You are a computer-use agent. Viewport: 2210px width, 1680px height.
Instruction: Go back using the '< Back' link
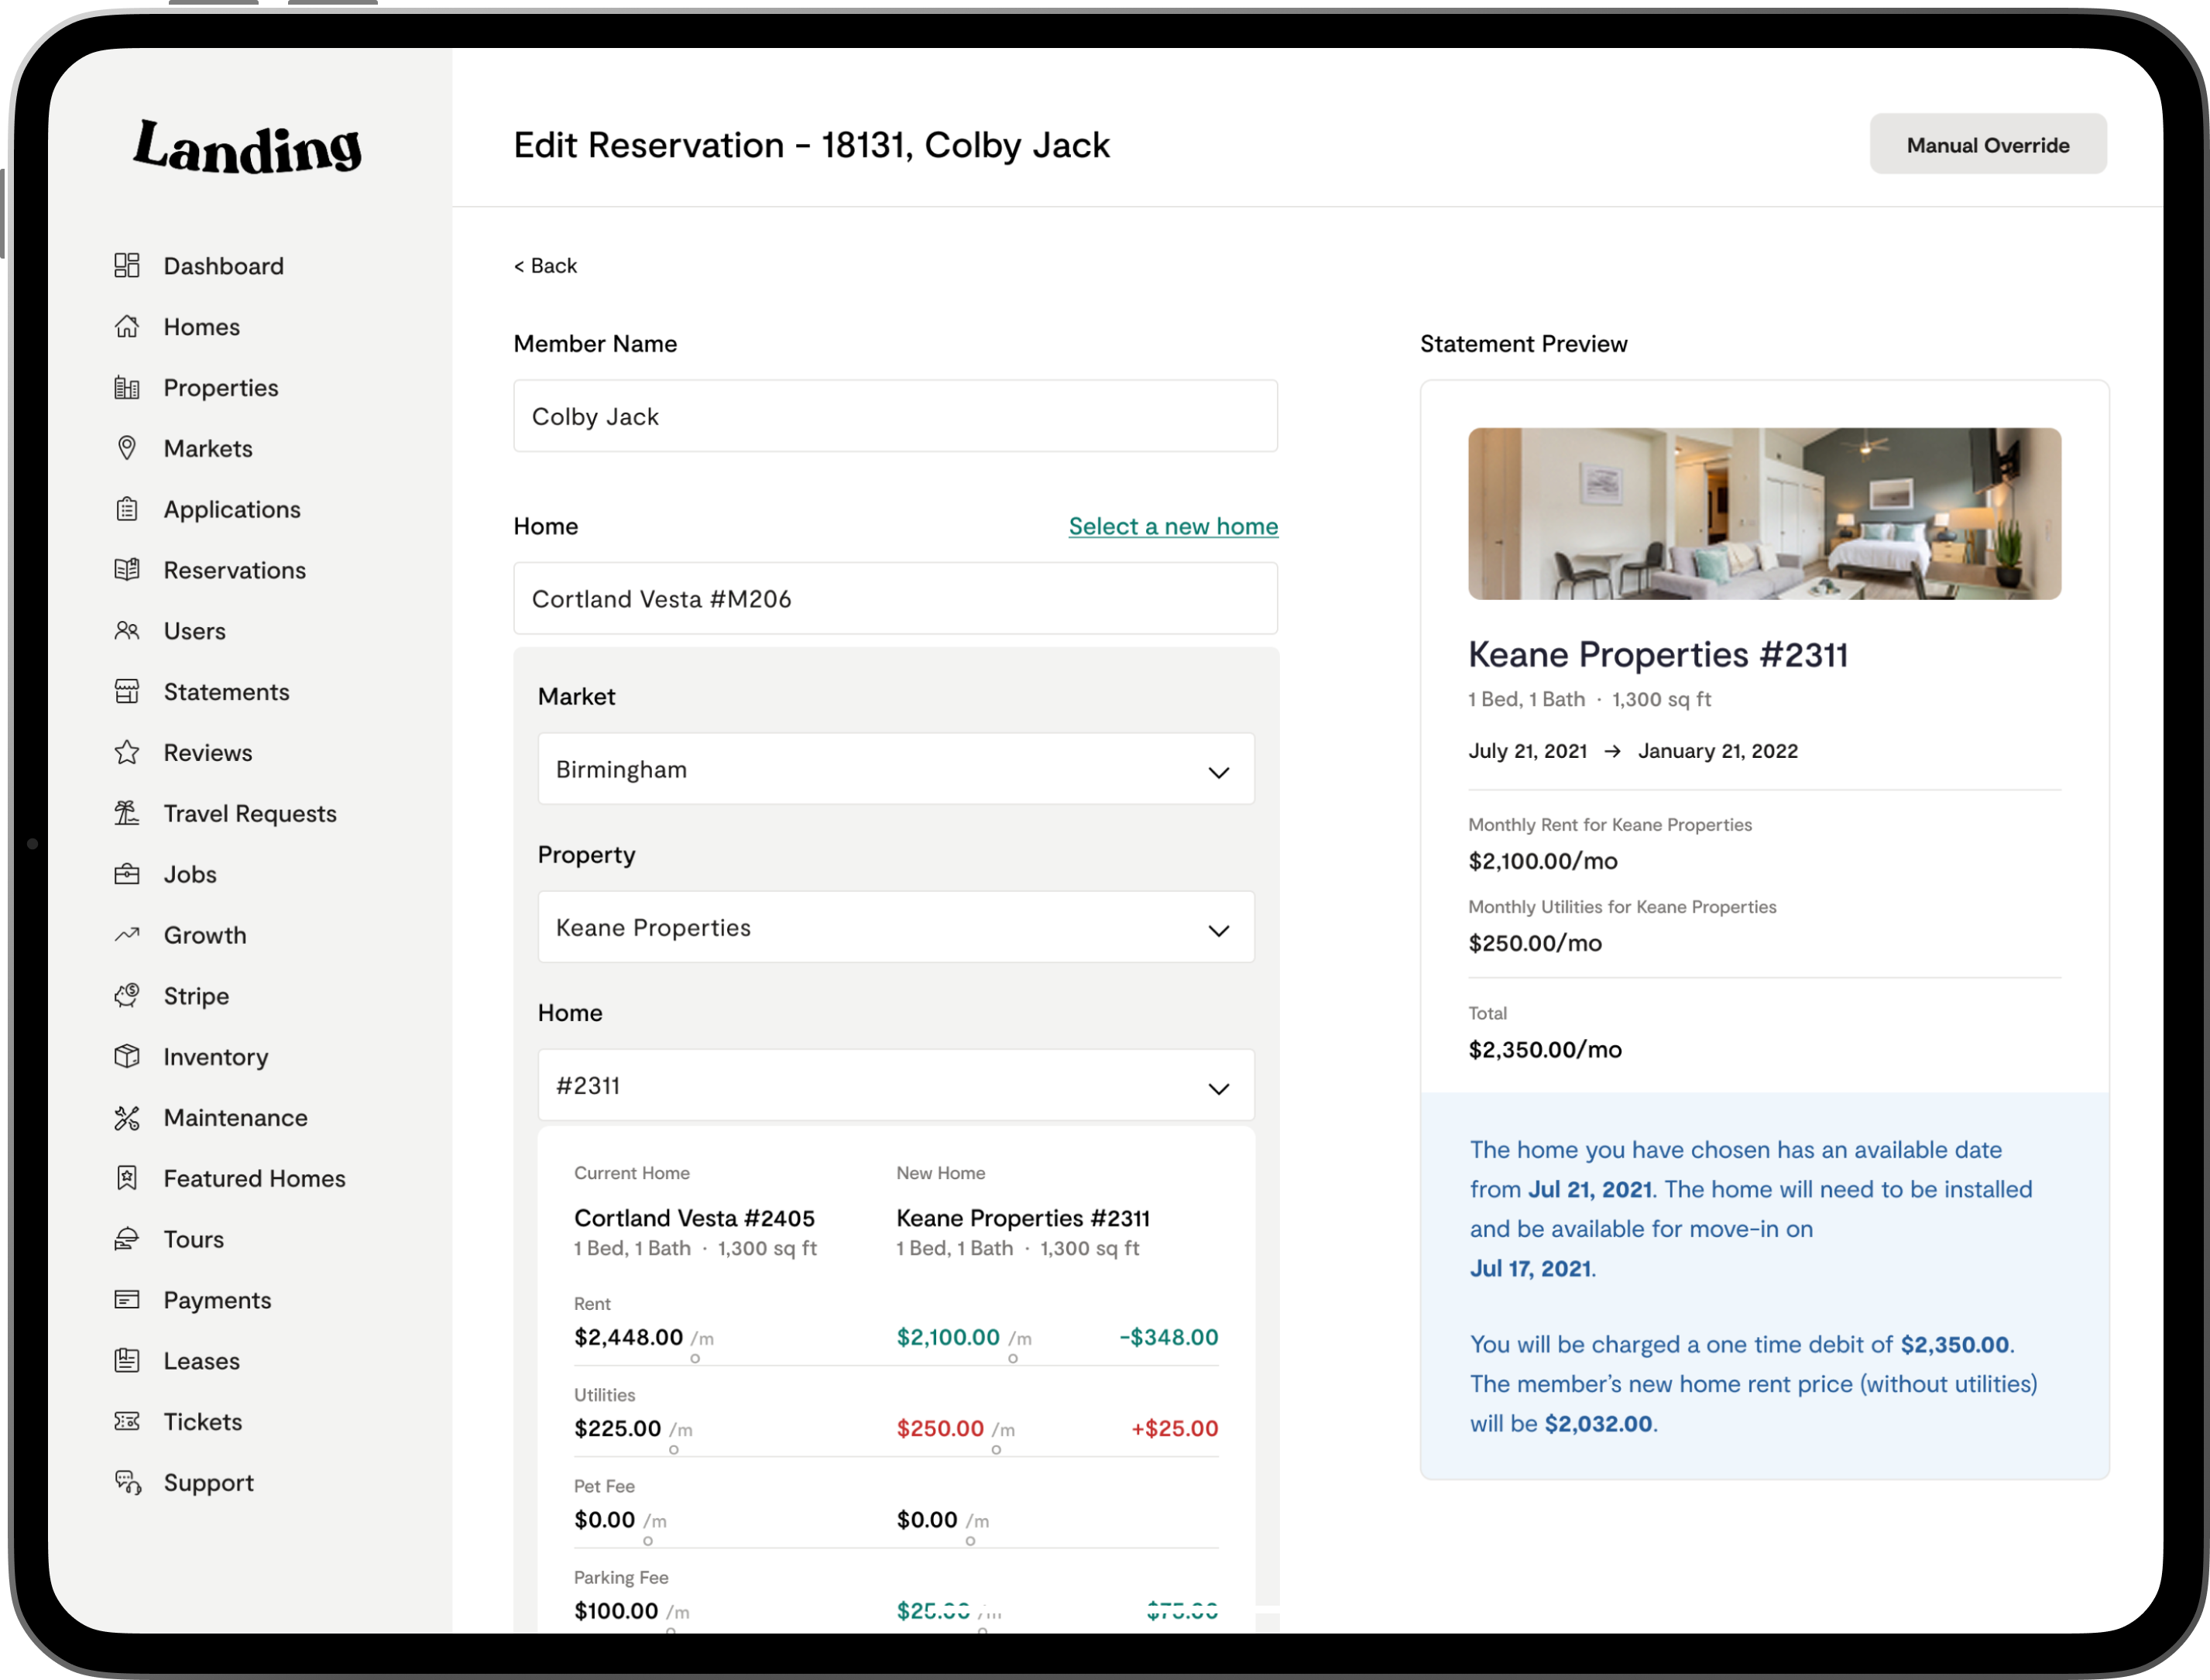pyautogui.click(x=545, y=266)
